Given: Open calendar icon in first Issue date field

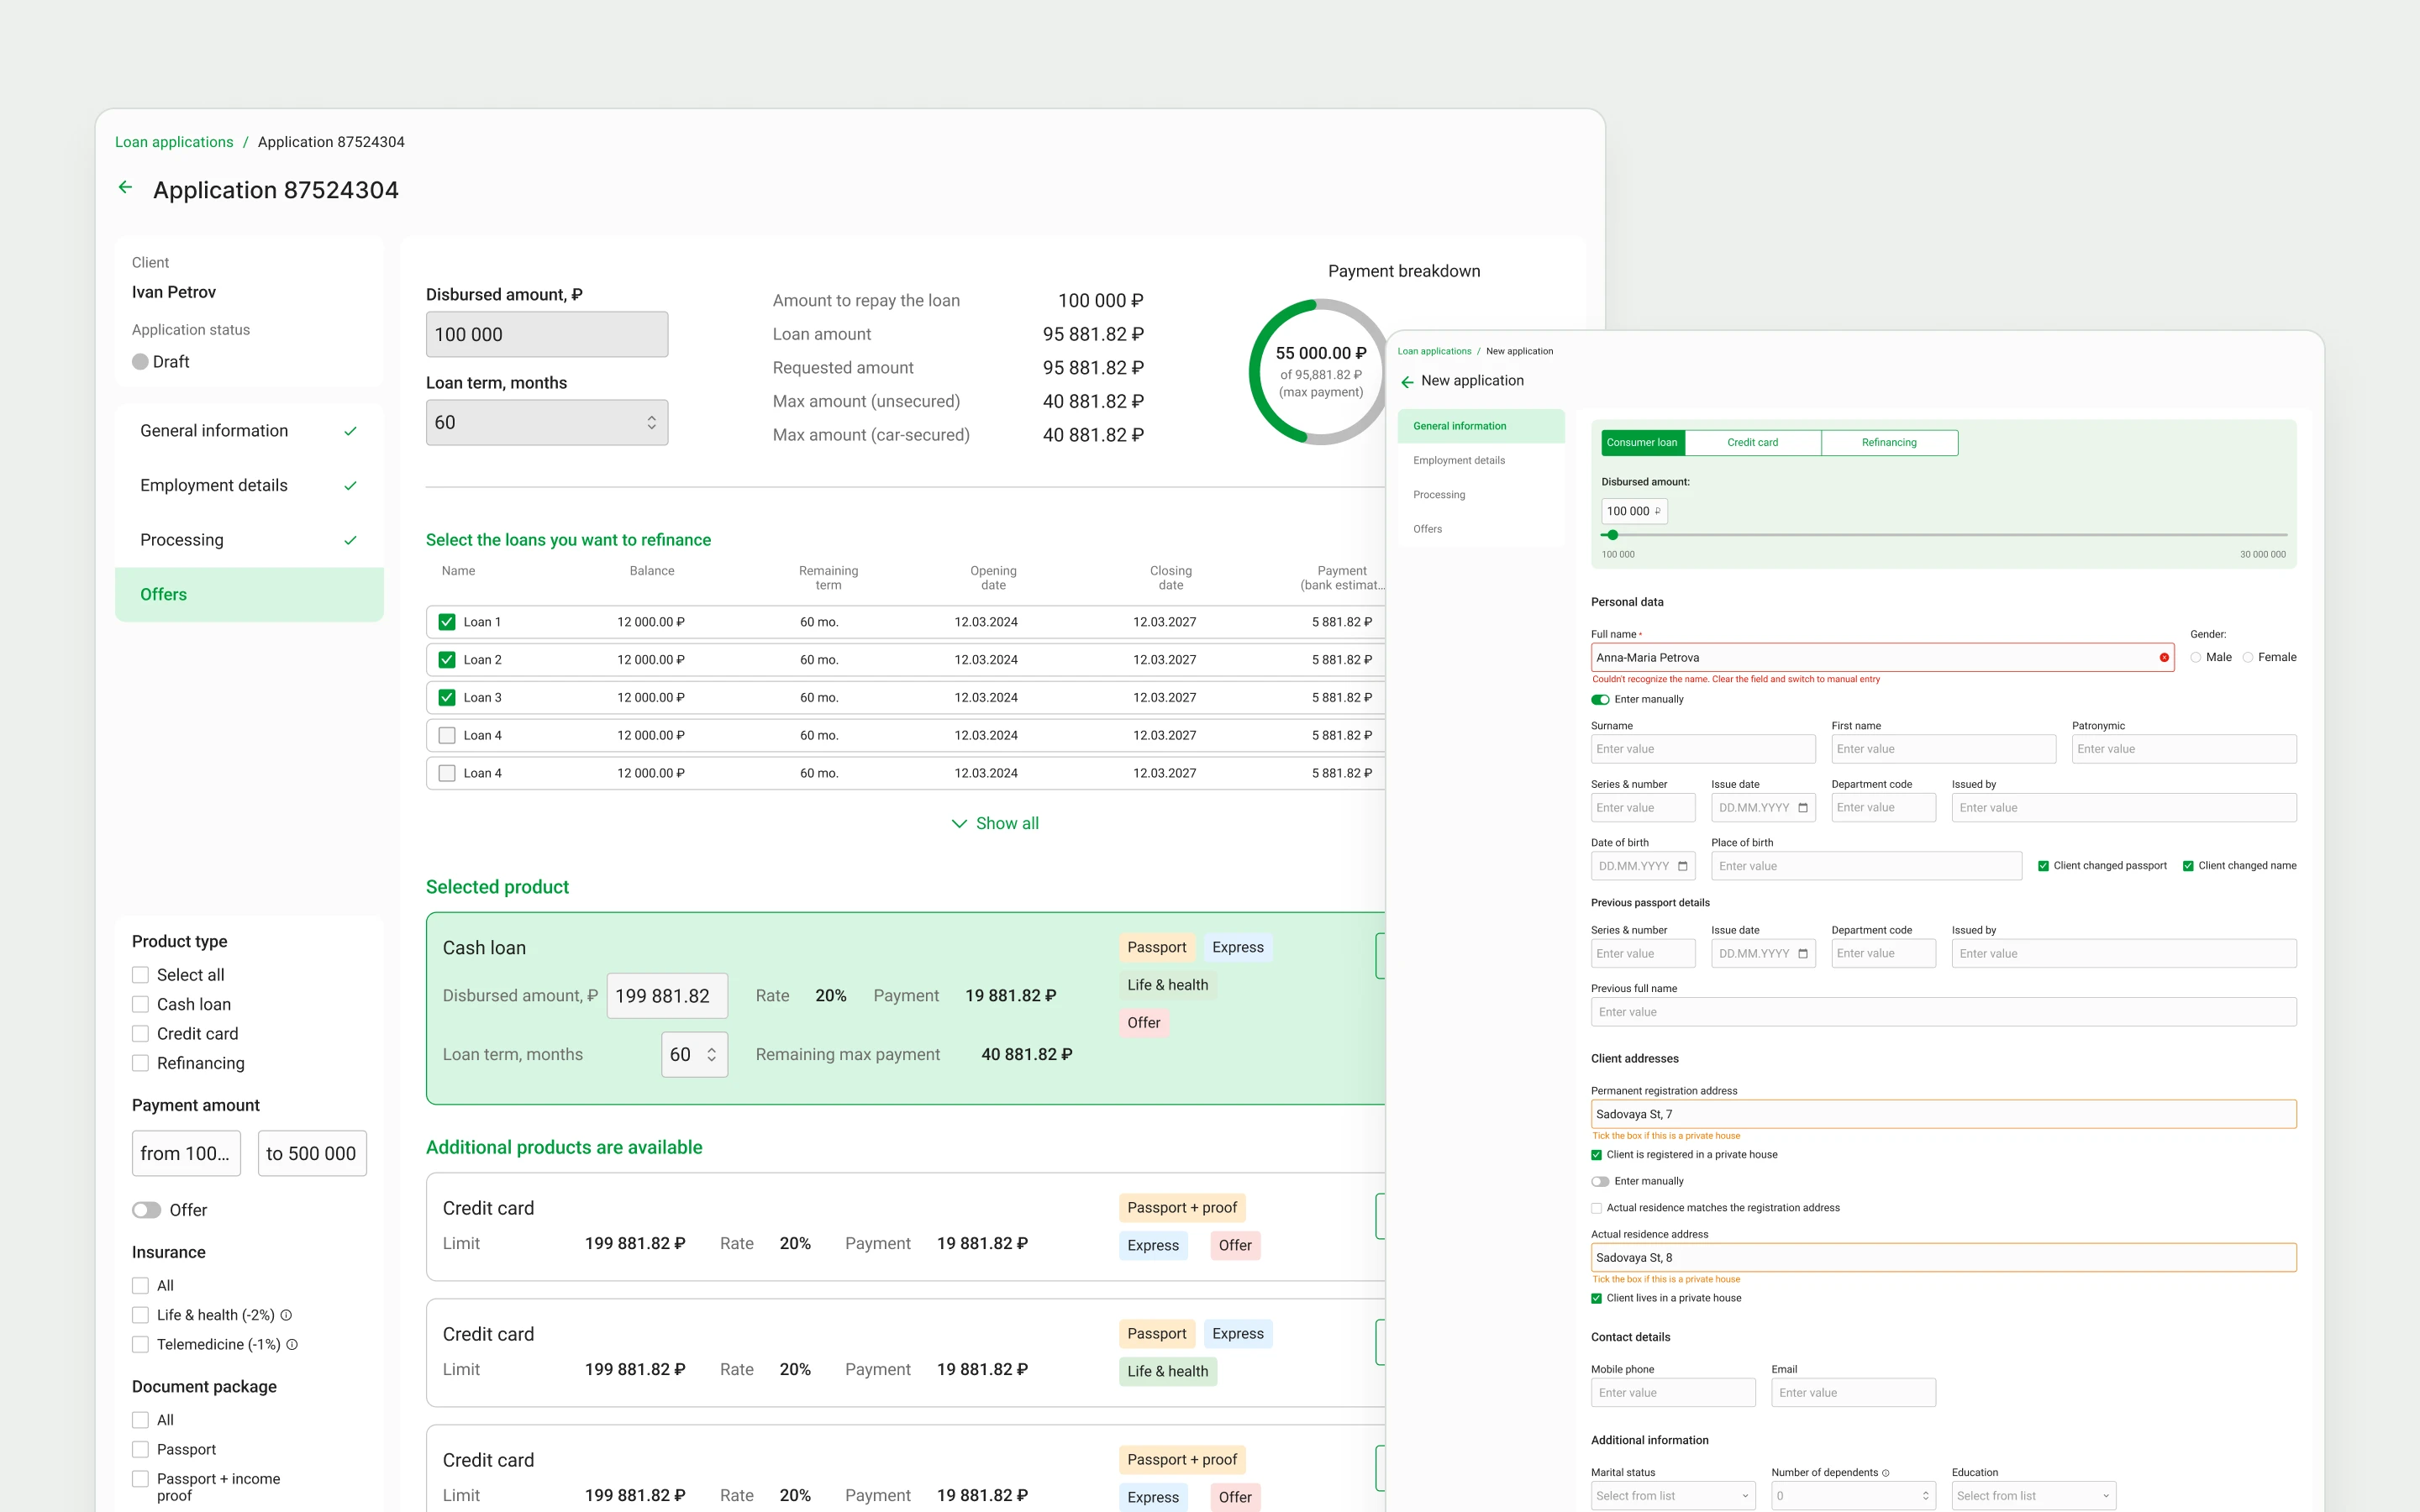Looking at the screenshot, I should point(1803,808).
